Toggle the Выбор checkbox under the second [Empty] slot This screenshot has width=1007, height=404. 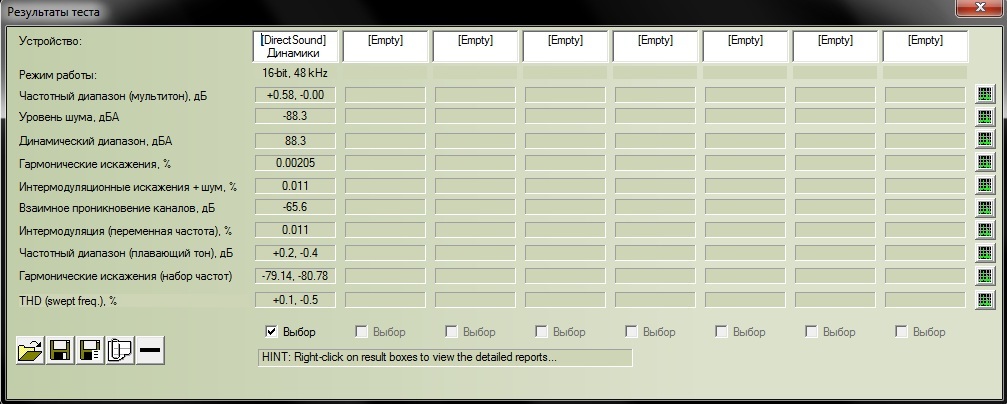tap(451, 332)
